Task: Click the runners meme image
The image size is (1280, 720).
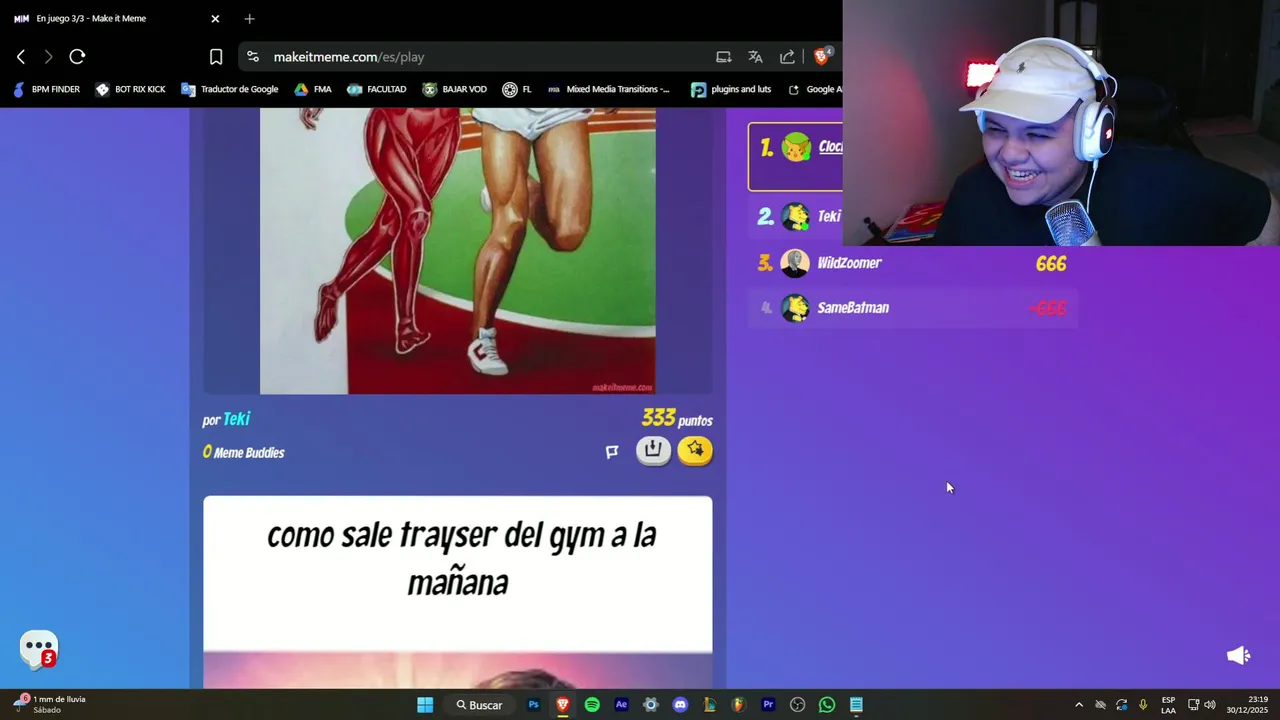Action: pyautogui.click(x=458, y=251)
